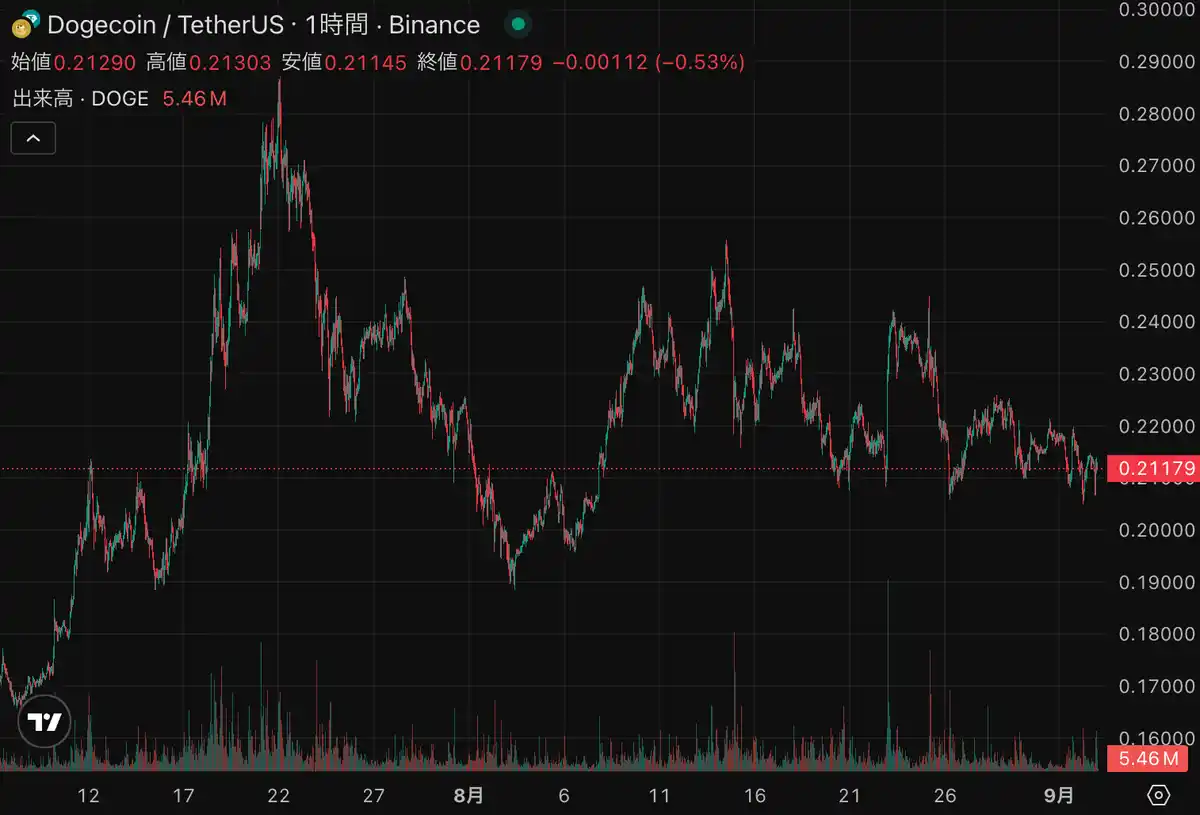Viewport: 1200px width, 815px height.
Task: Click the 安値 0.21145 low value
Action: (344, 63)
